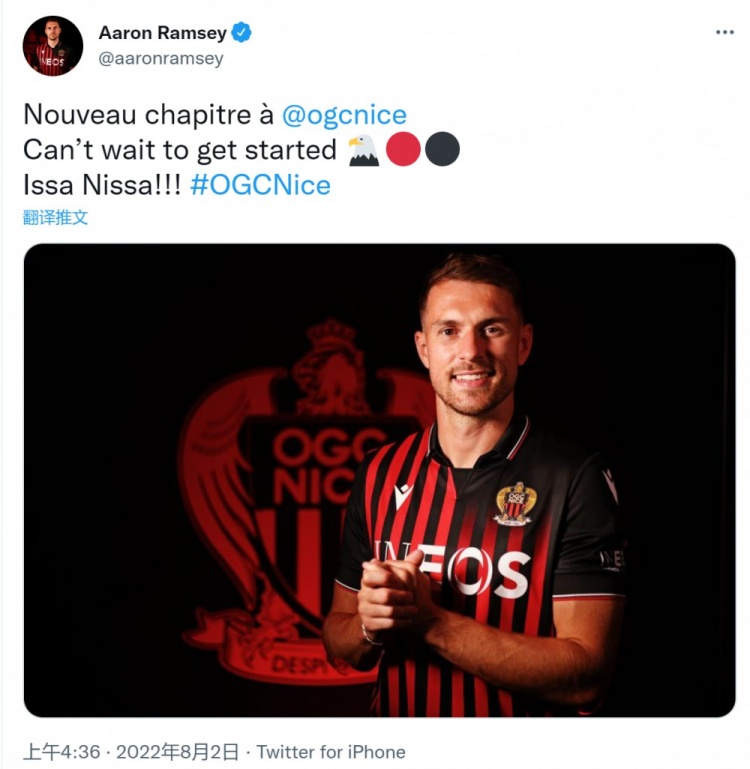The image size is (750, 769).
Task: Click the 2022年8月2日 date
Action: pyautogui.click(x=178, y=752)
